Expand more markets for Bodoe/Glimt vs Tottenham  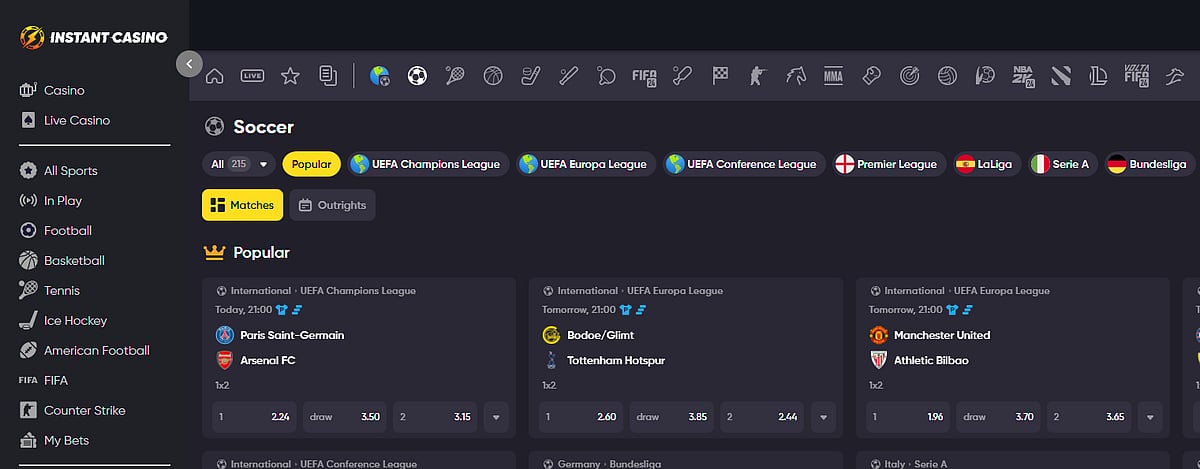click(x=823, y=417)
